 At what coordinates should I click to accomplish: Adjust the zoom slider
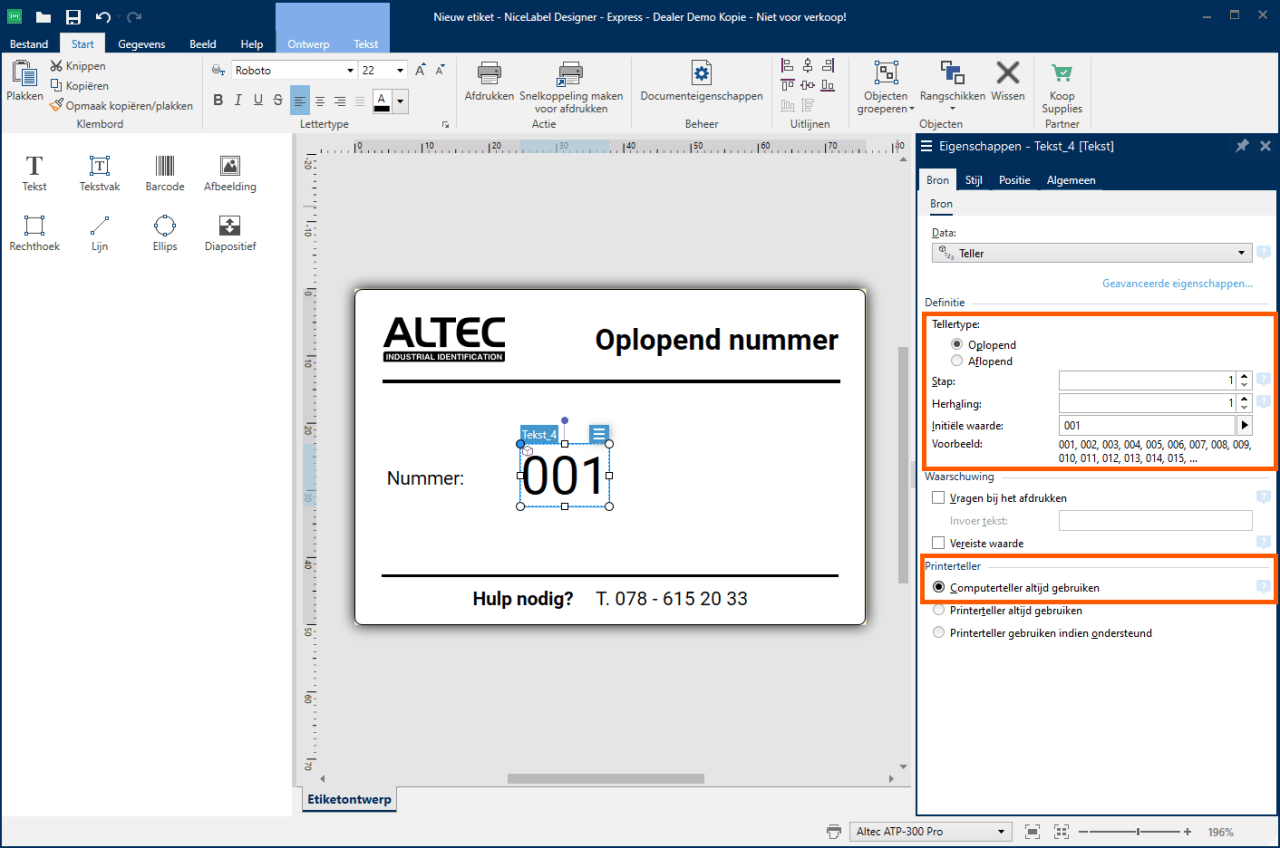[1138, 832]
